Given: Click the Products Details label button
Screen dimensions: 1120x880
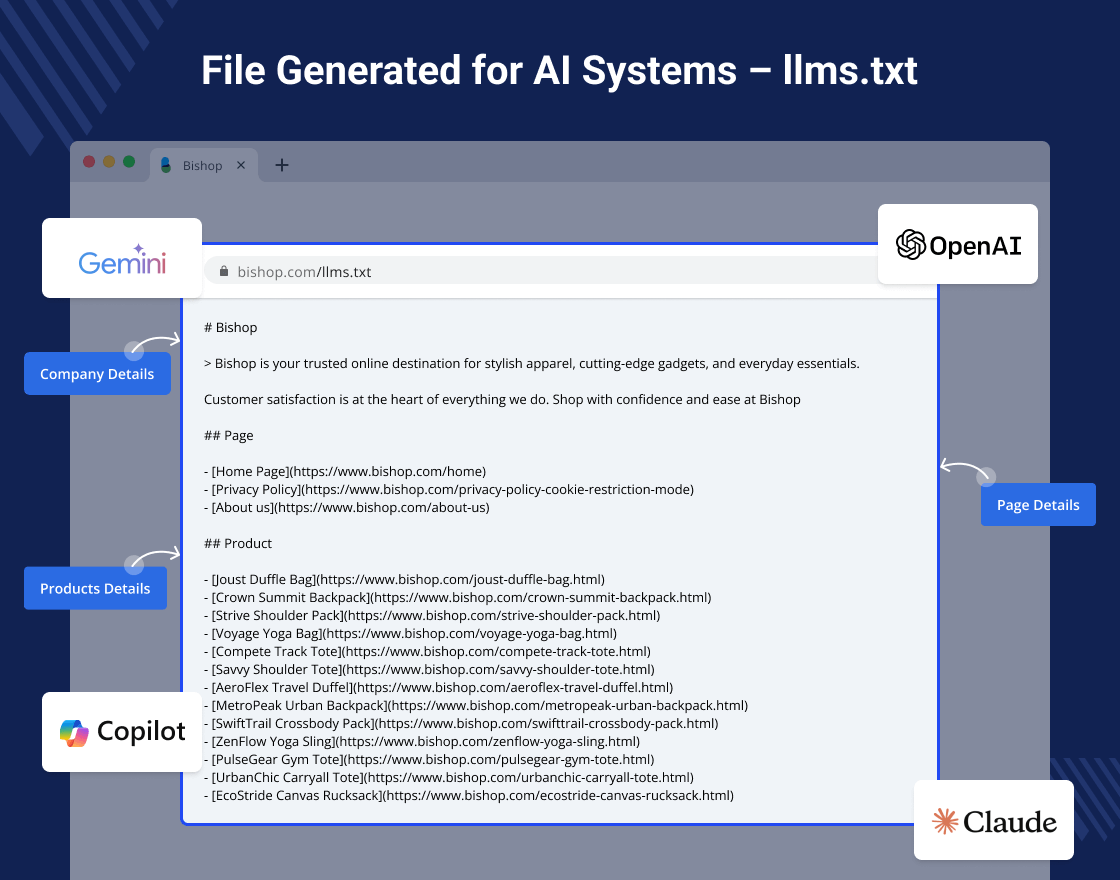Looking at the screenshot, I should pos(96,588).
